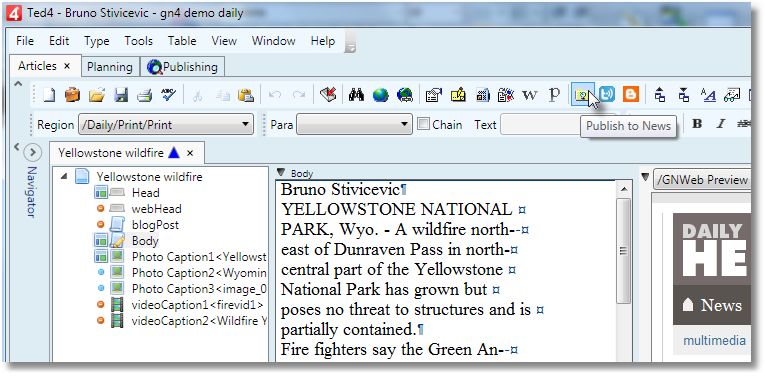The width and height of the screenshot is (765, 376).
Task: Click the underlined A text style icon
Action: tap(708, 94)
